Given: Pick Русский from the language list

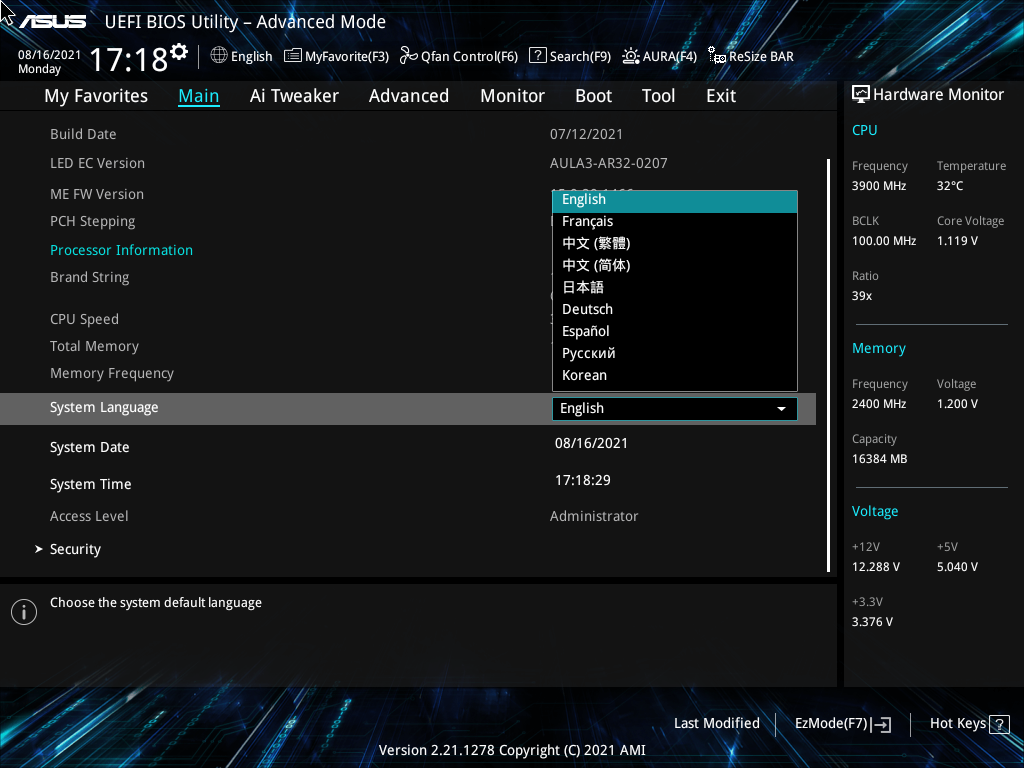Looking at the screenshot, I should coord(675,353).
